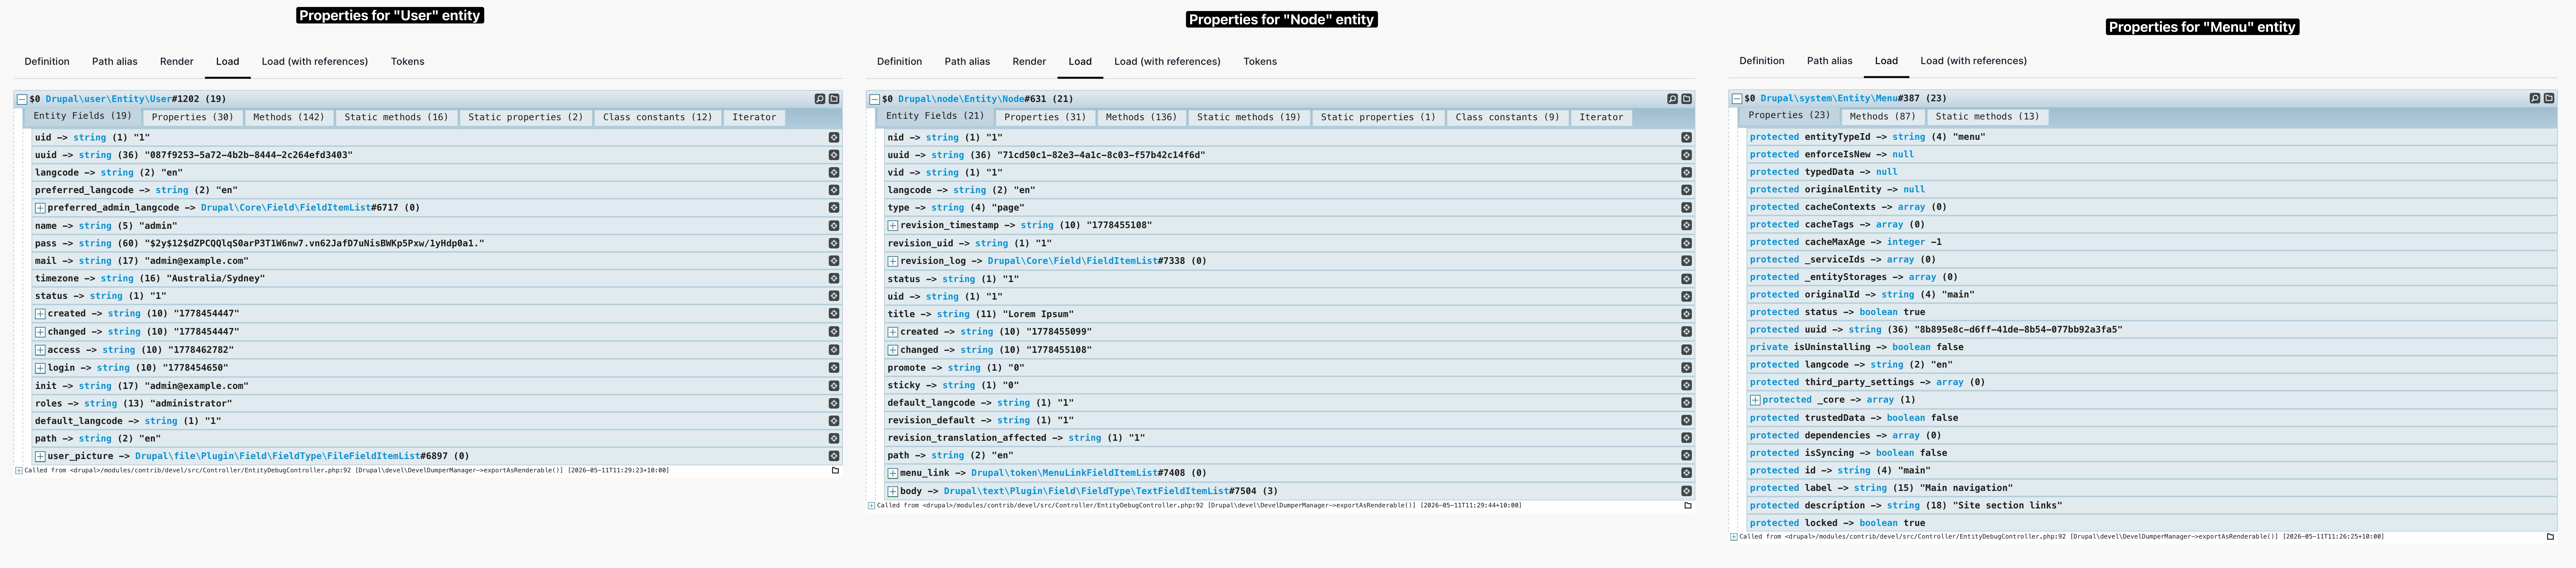2576x568 pixels.
Task: Expand the menu_link field in Node dump
Action: point(893,473)
